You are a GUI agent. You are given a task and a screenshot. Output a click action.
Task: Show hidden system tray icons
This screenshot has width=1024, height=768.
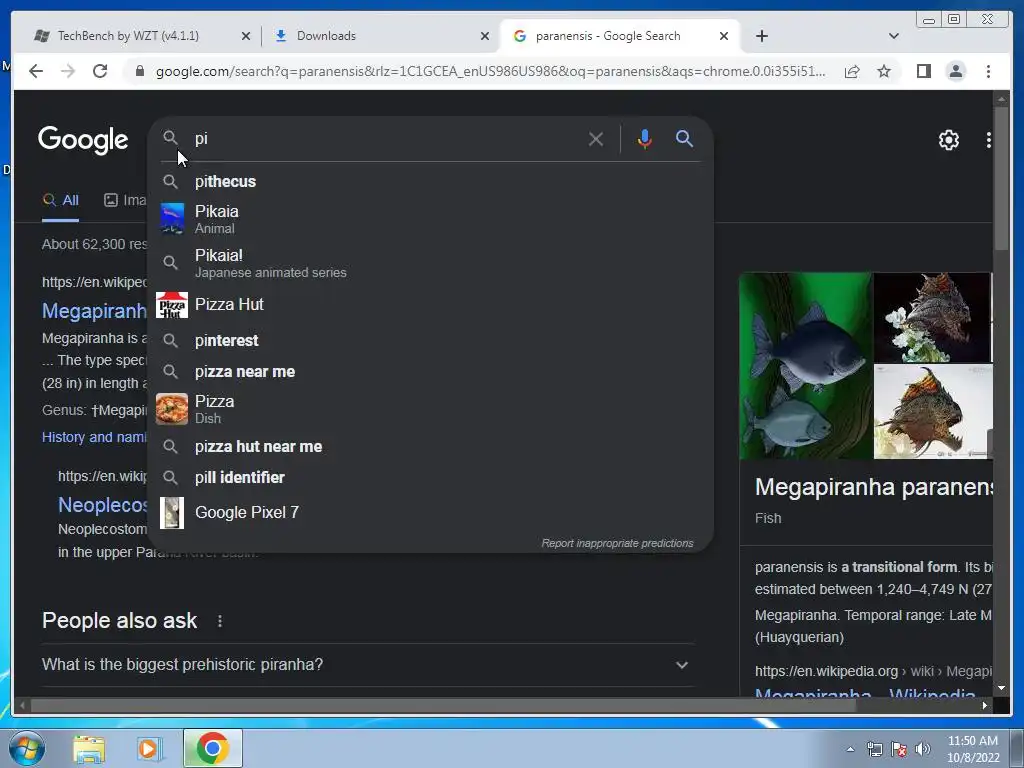coord(850,749)
